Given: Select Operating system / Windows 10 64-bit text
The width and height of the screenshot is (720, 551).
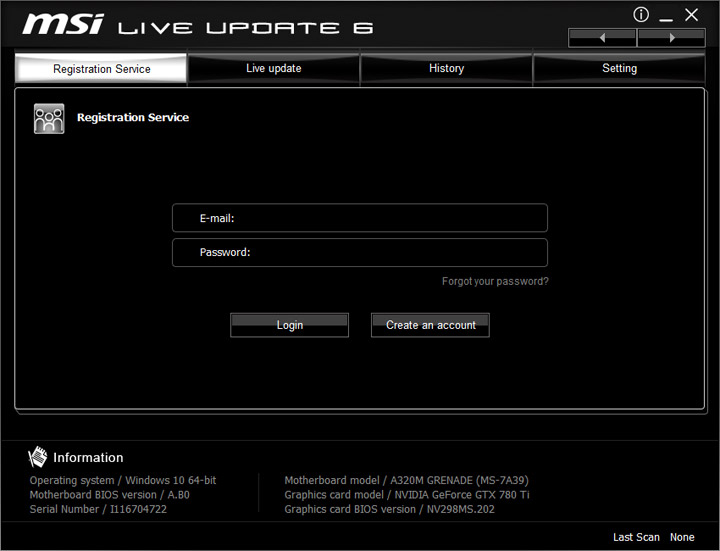Looking at the screenshot, I should point(123,480).
